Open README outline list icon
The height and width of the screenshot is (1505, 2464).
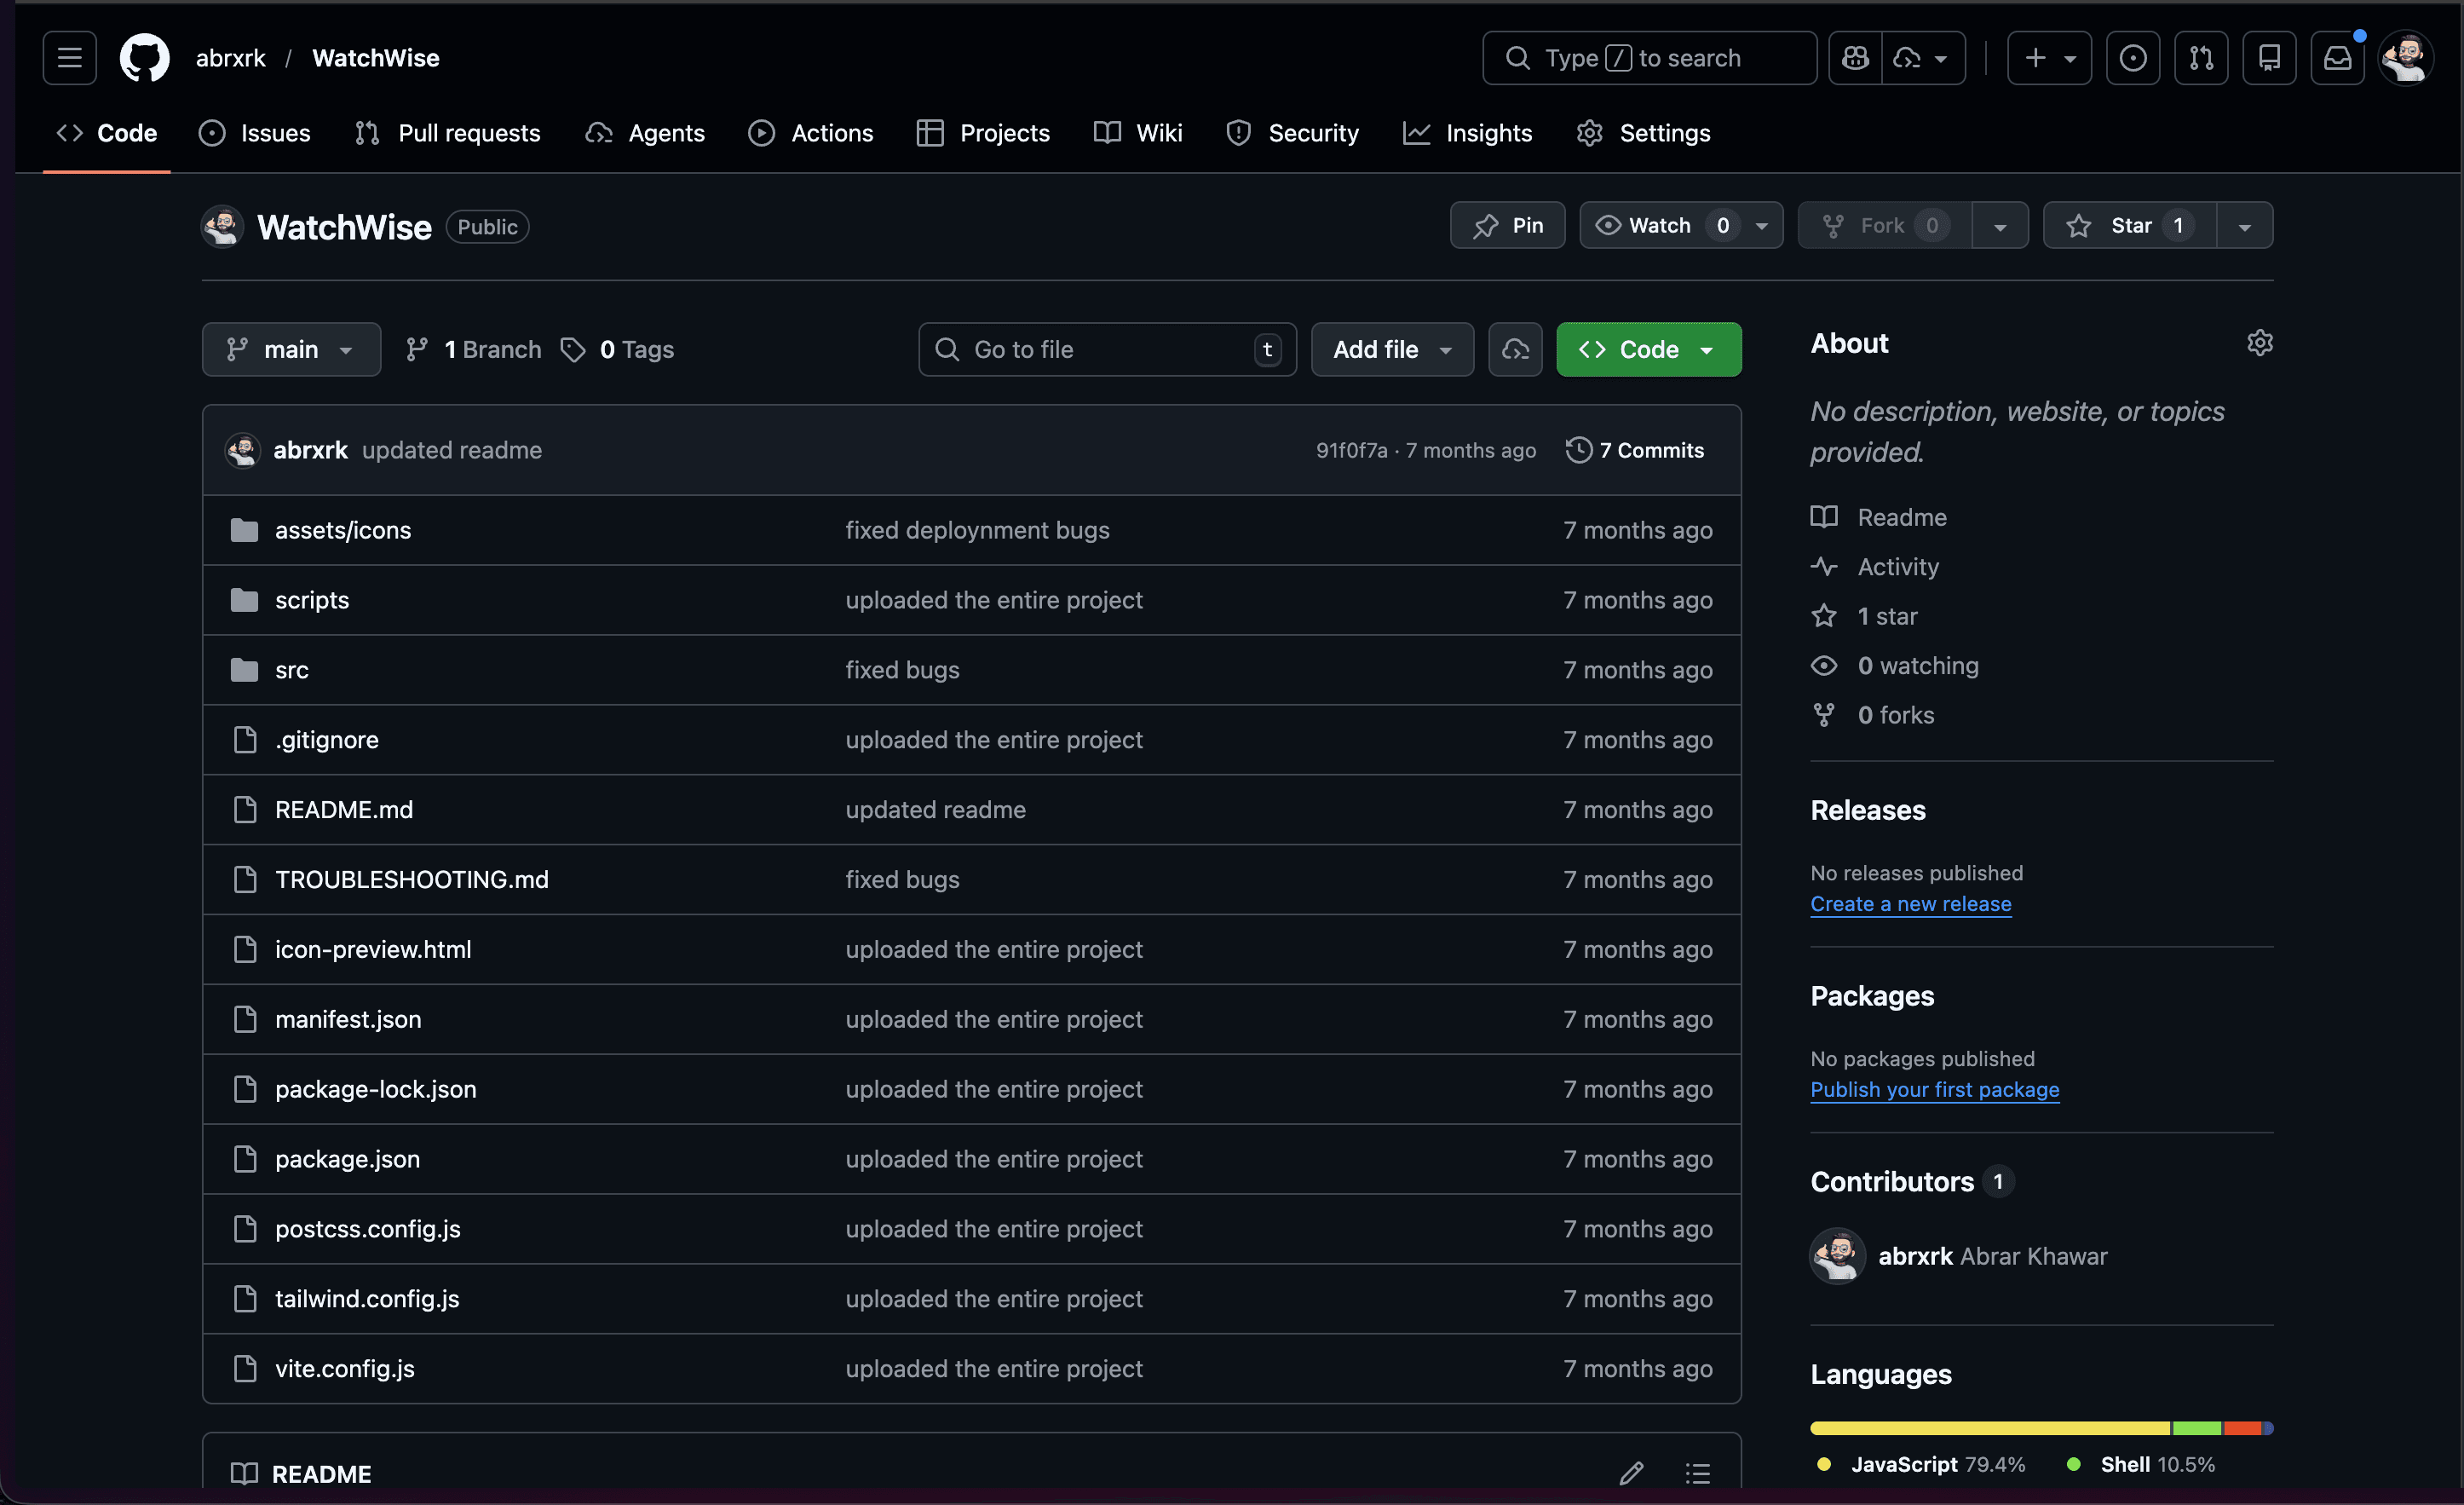(x=1697, y=1473)
